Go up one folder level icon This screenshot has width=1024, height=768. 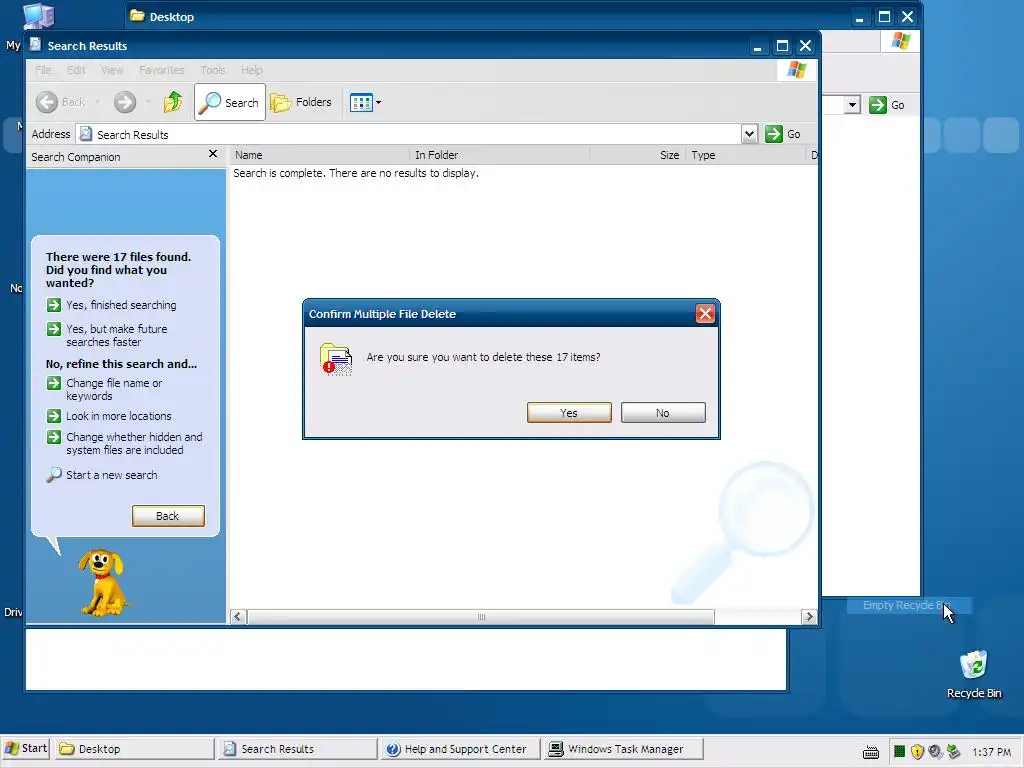click(173, 102)
